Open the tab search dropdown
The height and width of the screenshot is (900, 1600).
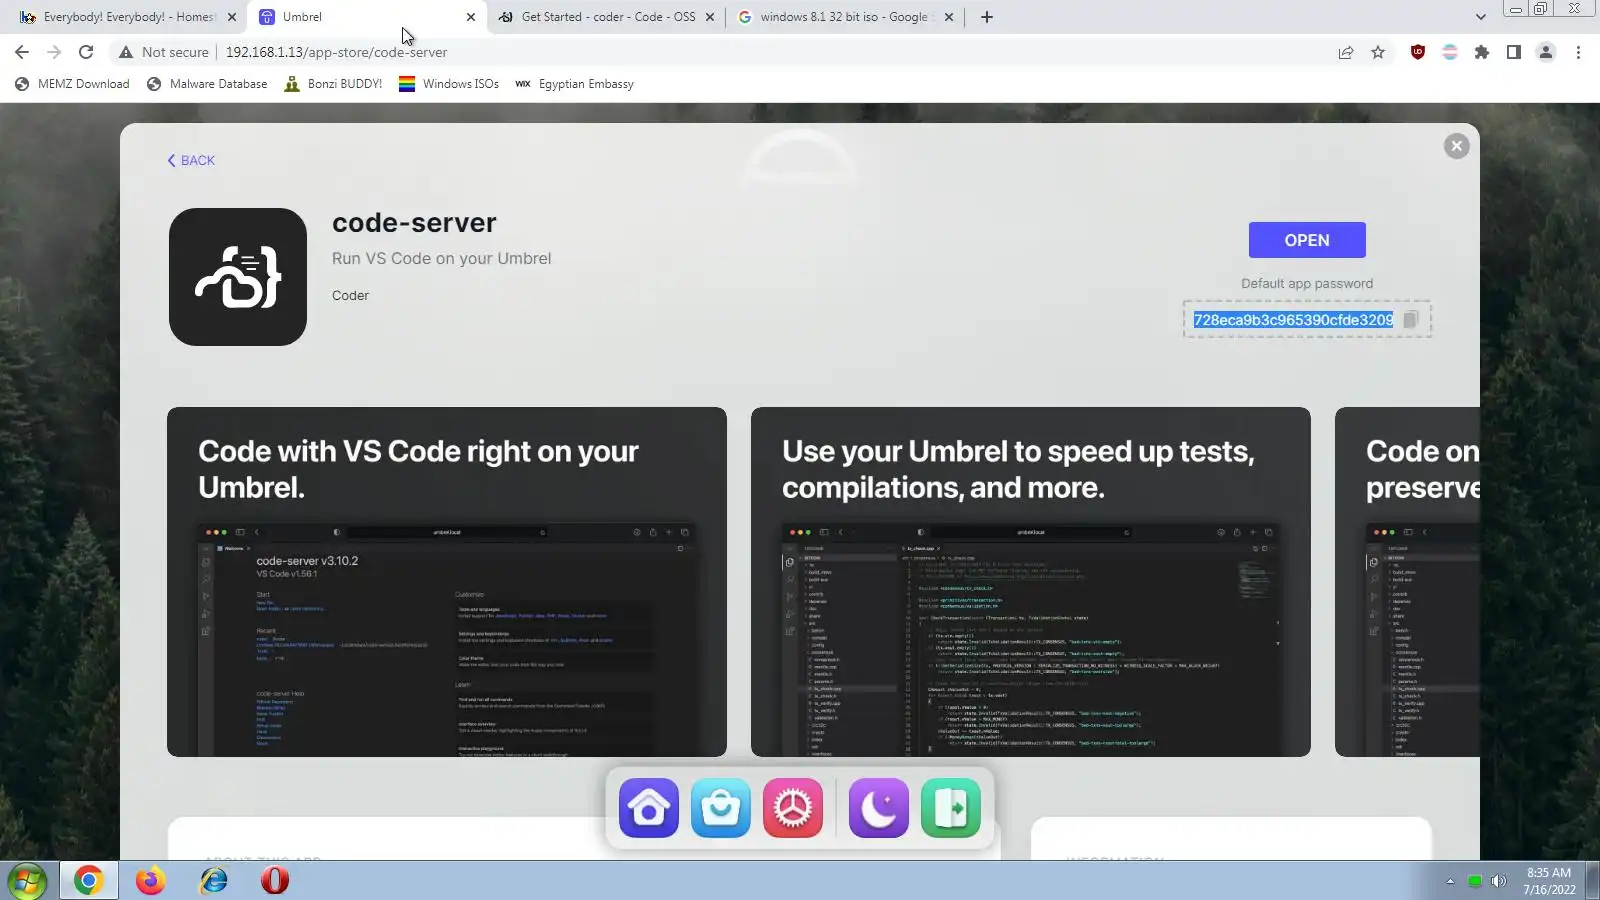tap(1481, 17)
